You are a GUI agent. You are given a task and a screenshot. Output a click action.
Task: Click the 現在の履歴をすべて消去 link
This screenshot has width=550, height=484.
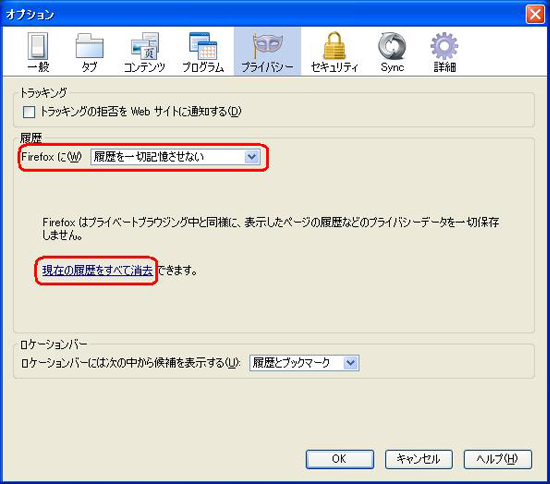[97, 270]
